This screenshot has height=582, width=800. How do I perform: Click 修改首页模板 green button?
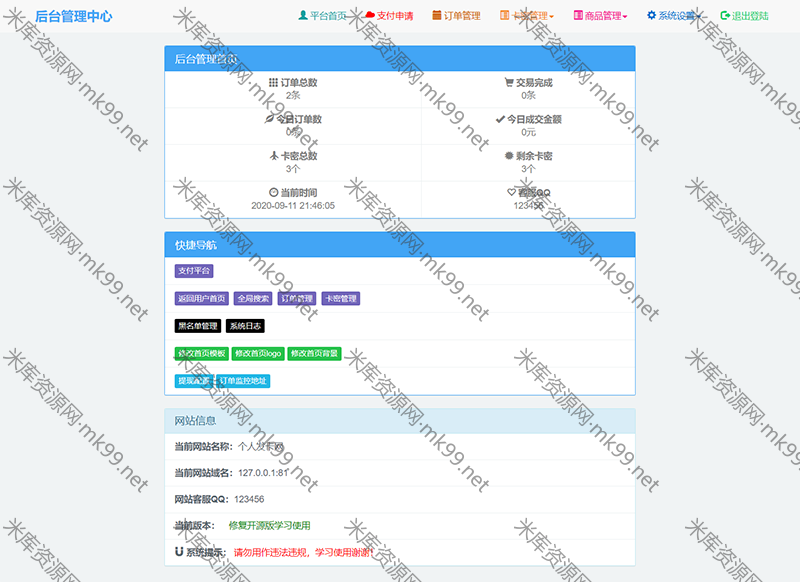[x=202, y=353]
